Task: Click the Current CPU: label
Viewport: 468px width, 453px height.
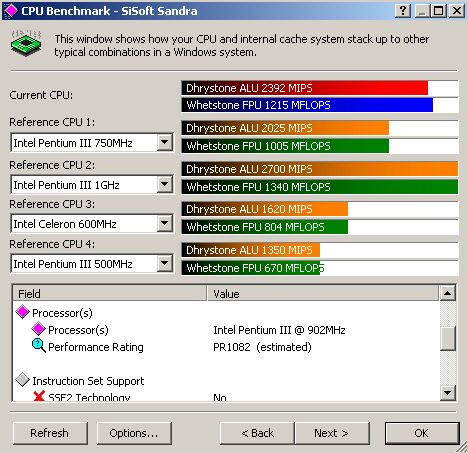Action: point(41,95)
